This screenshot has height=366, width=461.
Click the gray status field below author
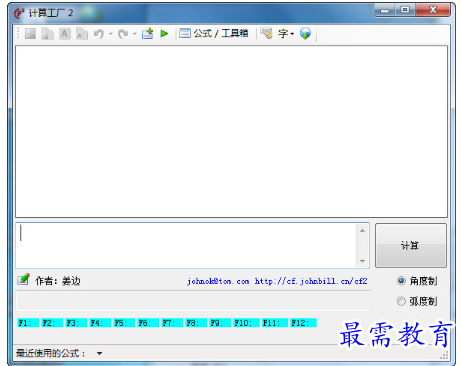pos(193,300)
